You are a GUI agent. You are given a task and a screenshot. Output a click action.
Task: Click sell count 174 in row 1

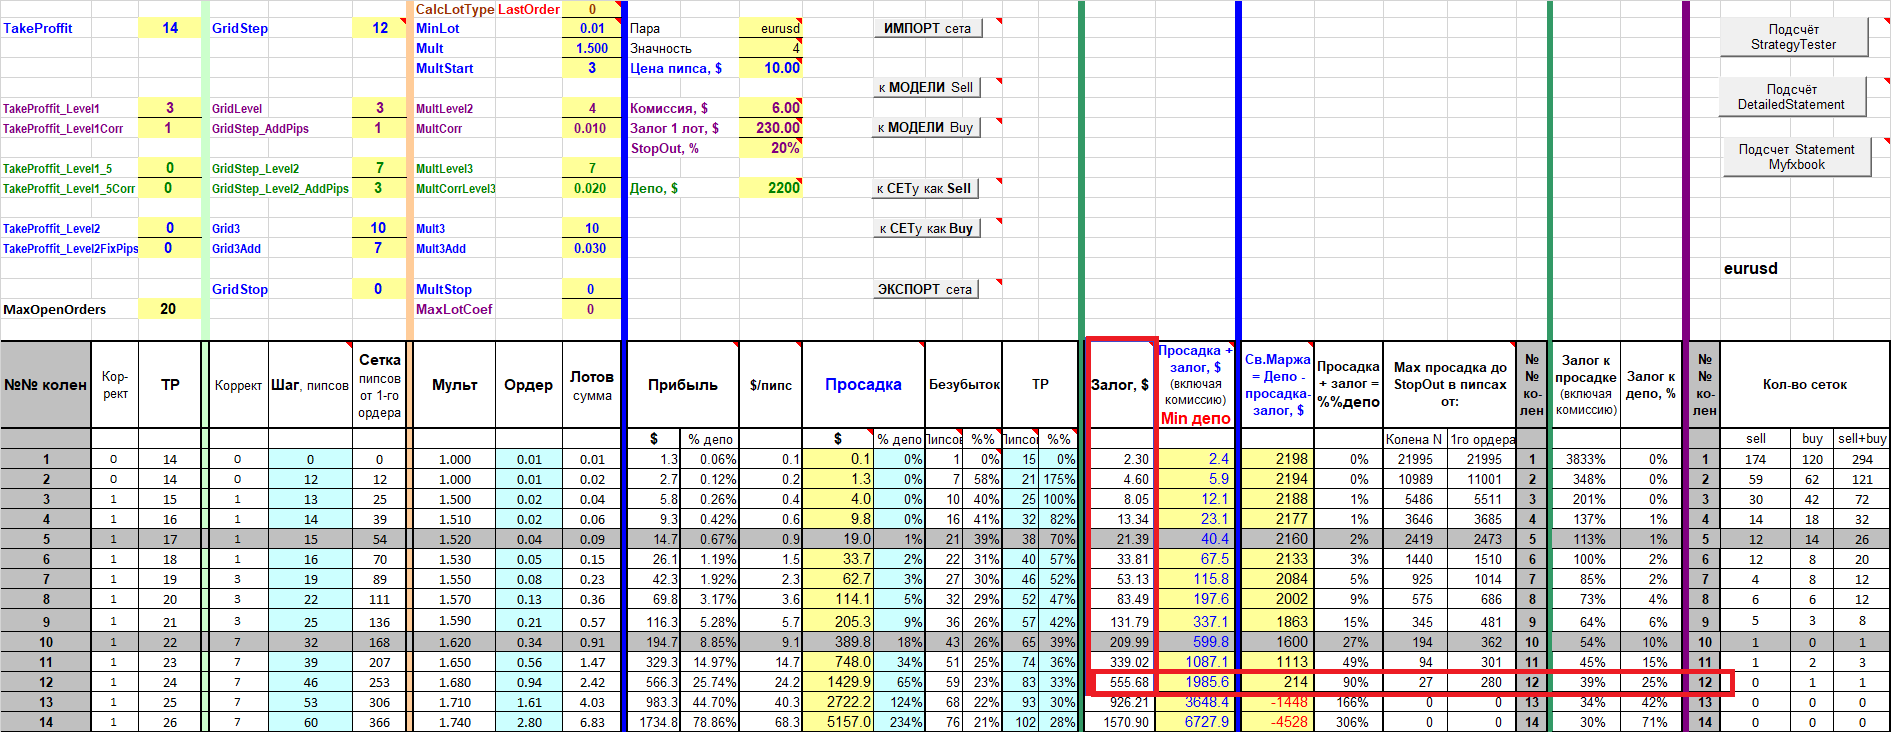pyautogui.click(x=1755, y=459)
